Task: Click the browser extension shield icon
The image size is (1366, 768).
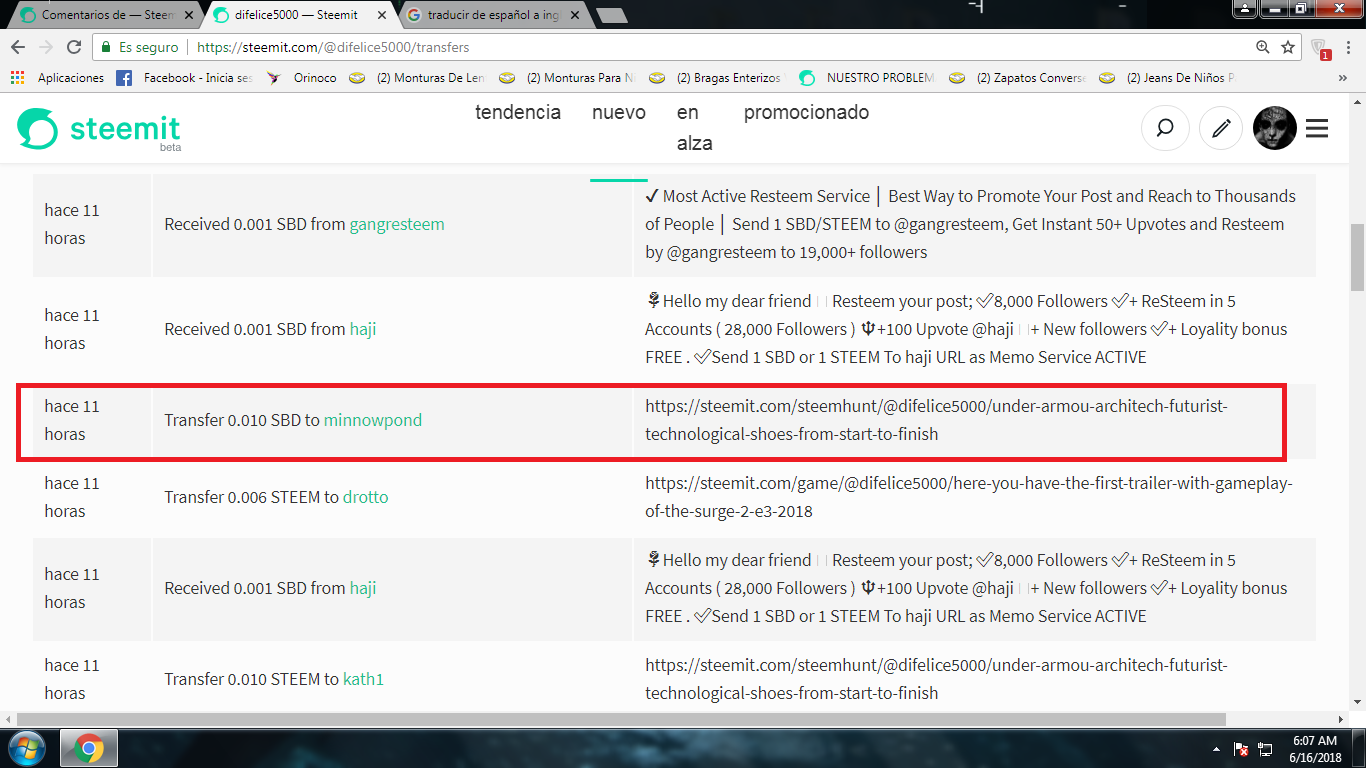Action: click(1320, 47)
